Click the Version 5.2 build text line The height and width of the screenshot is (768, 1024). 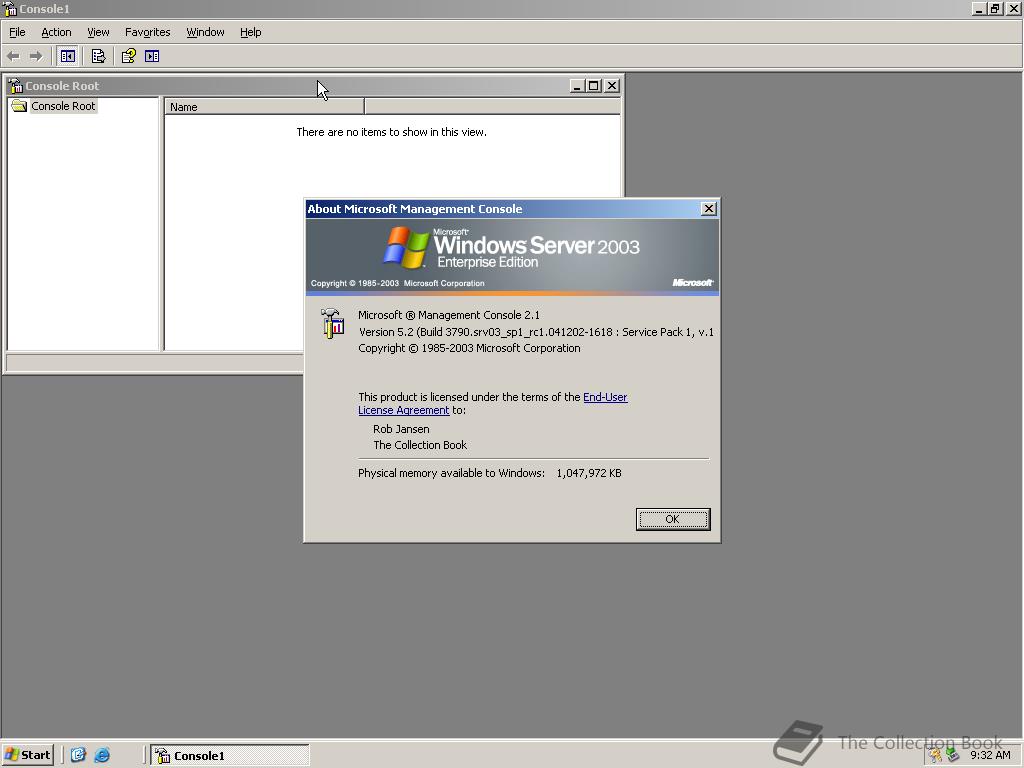pos(536,332)
